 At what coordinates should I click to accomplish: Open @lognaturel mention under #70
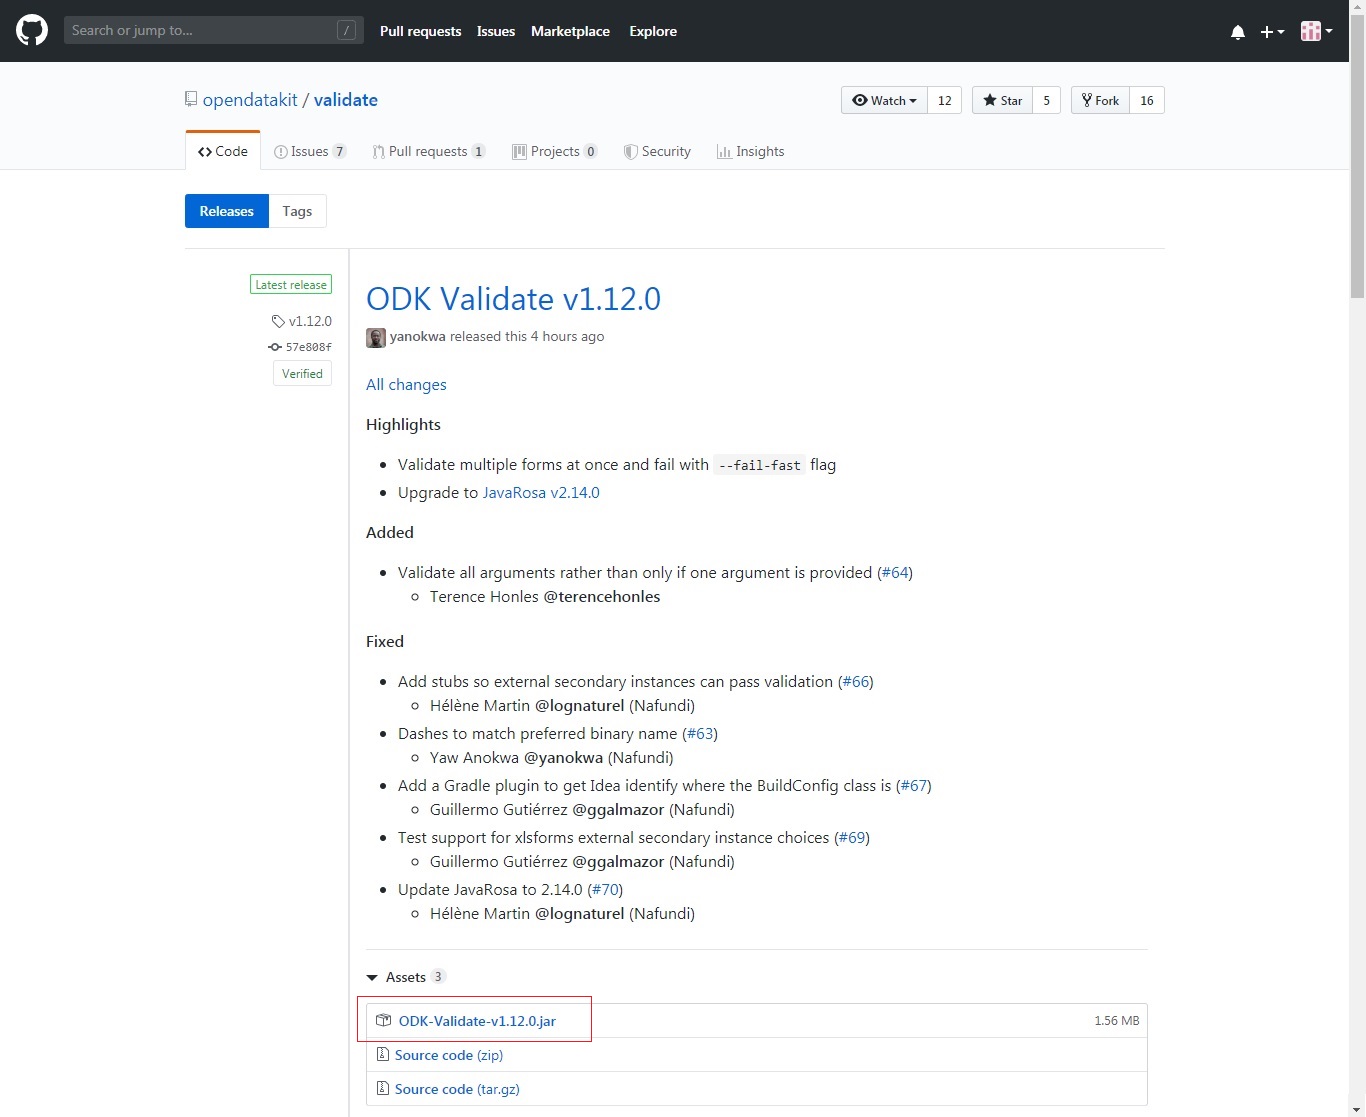580,914
